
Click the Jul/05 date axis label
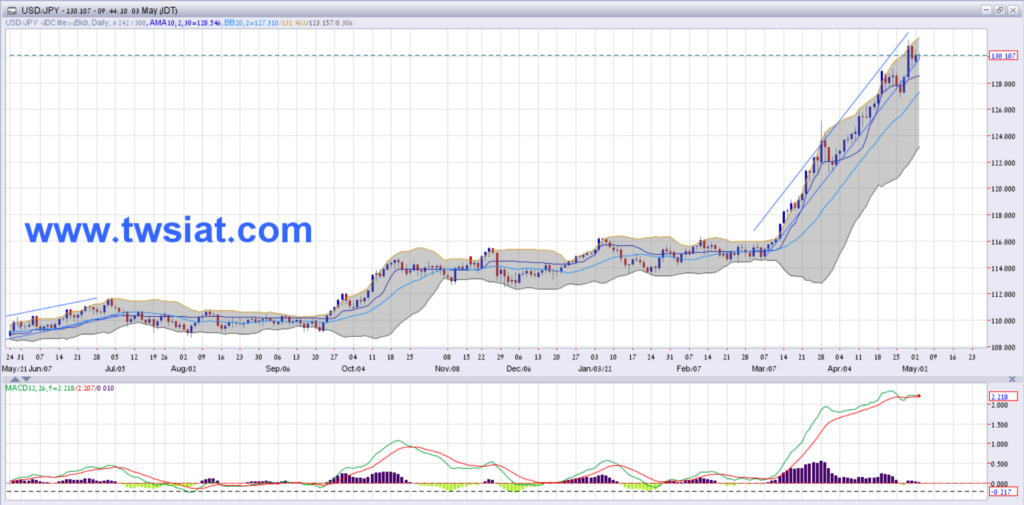(115, 369)
